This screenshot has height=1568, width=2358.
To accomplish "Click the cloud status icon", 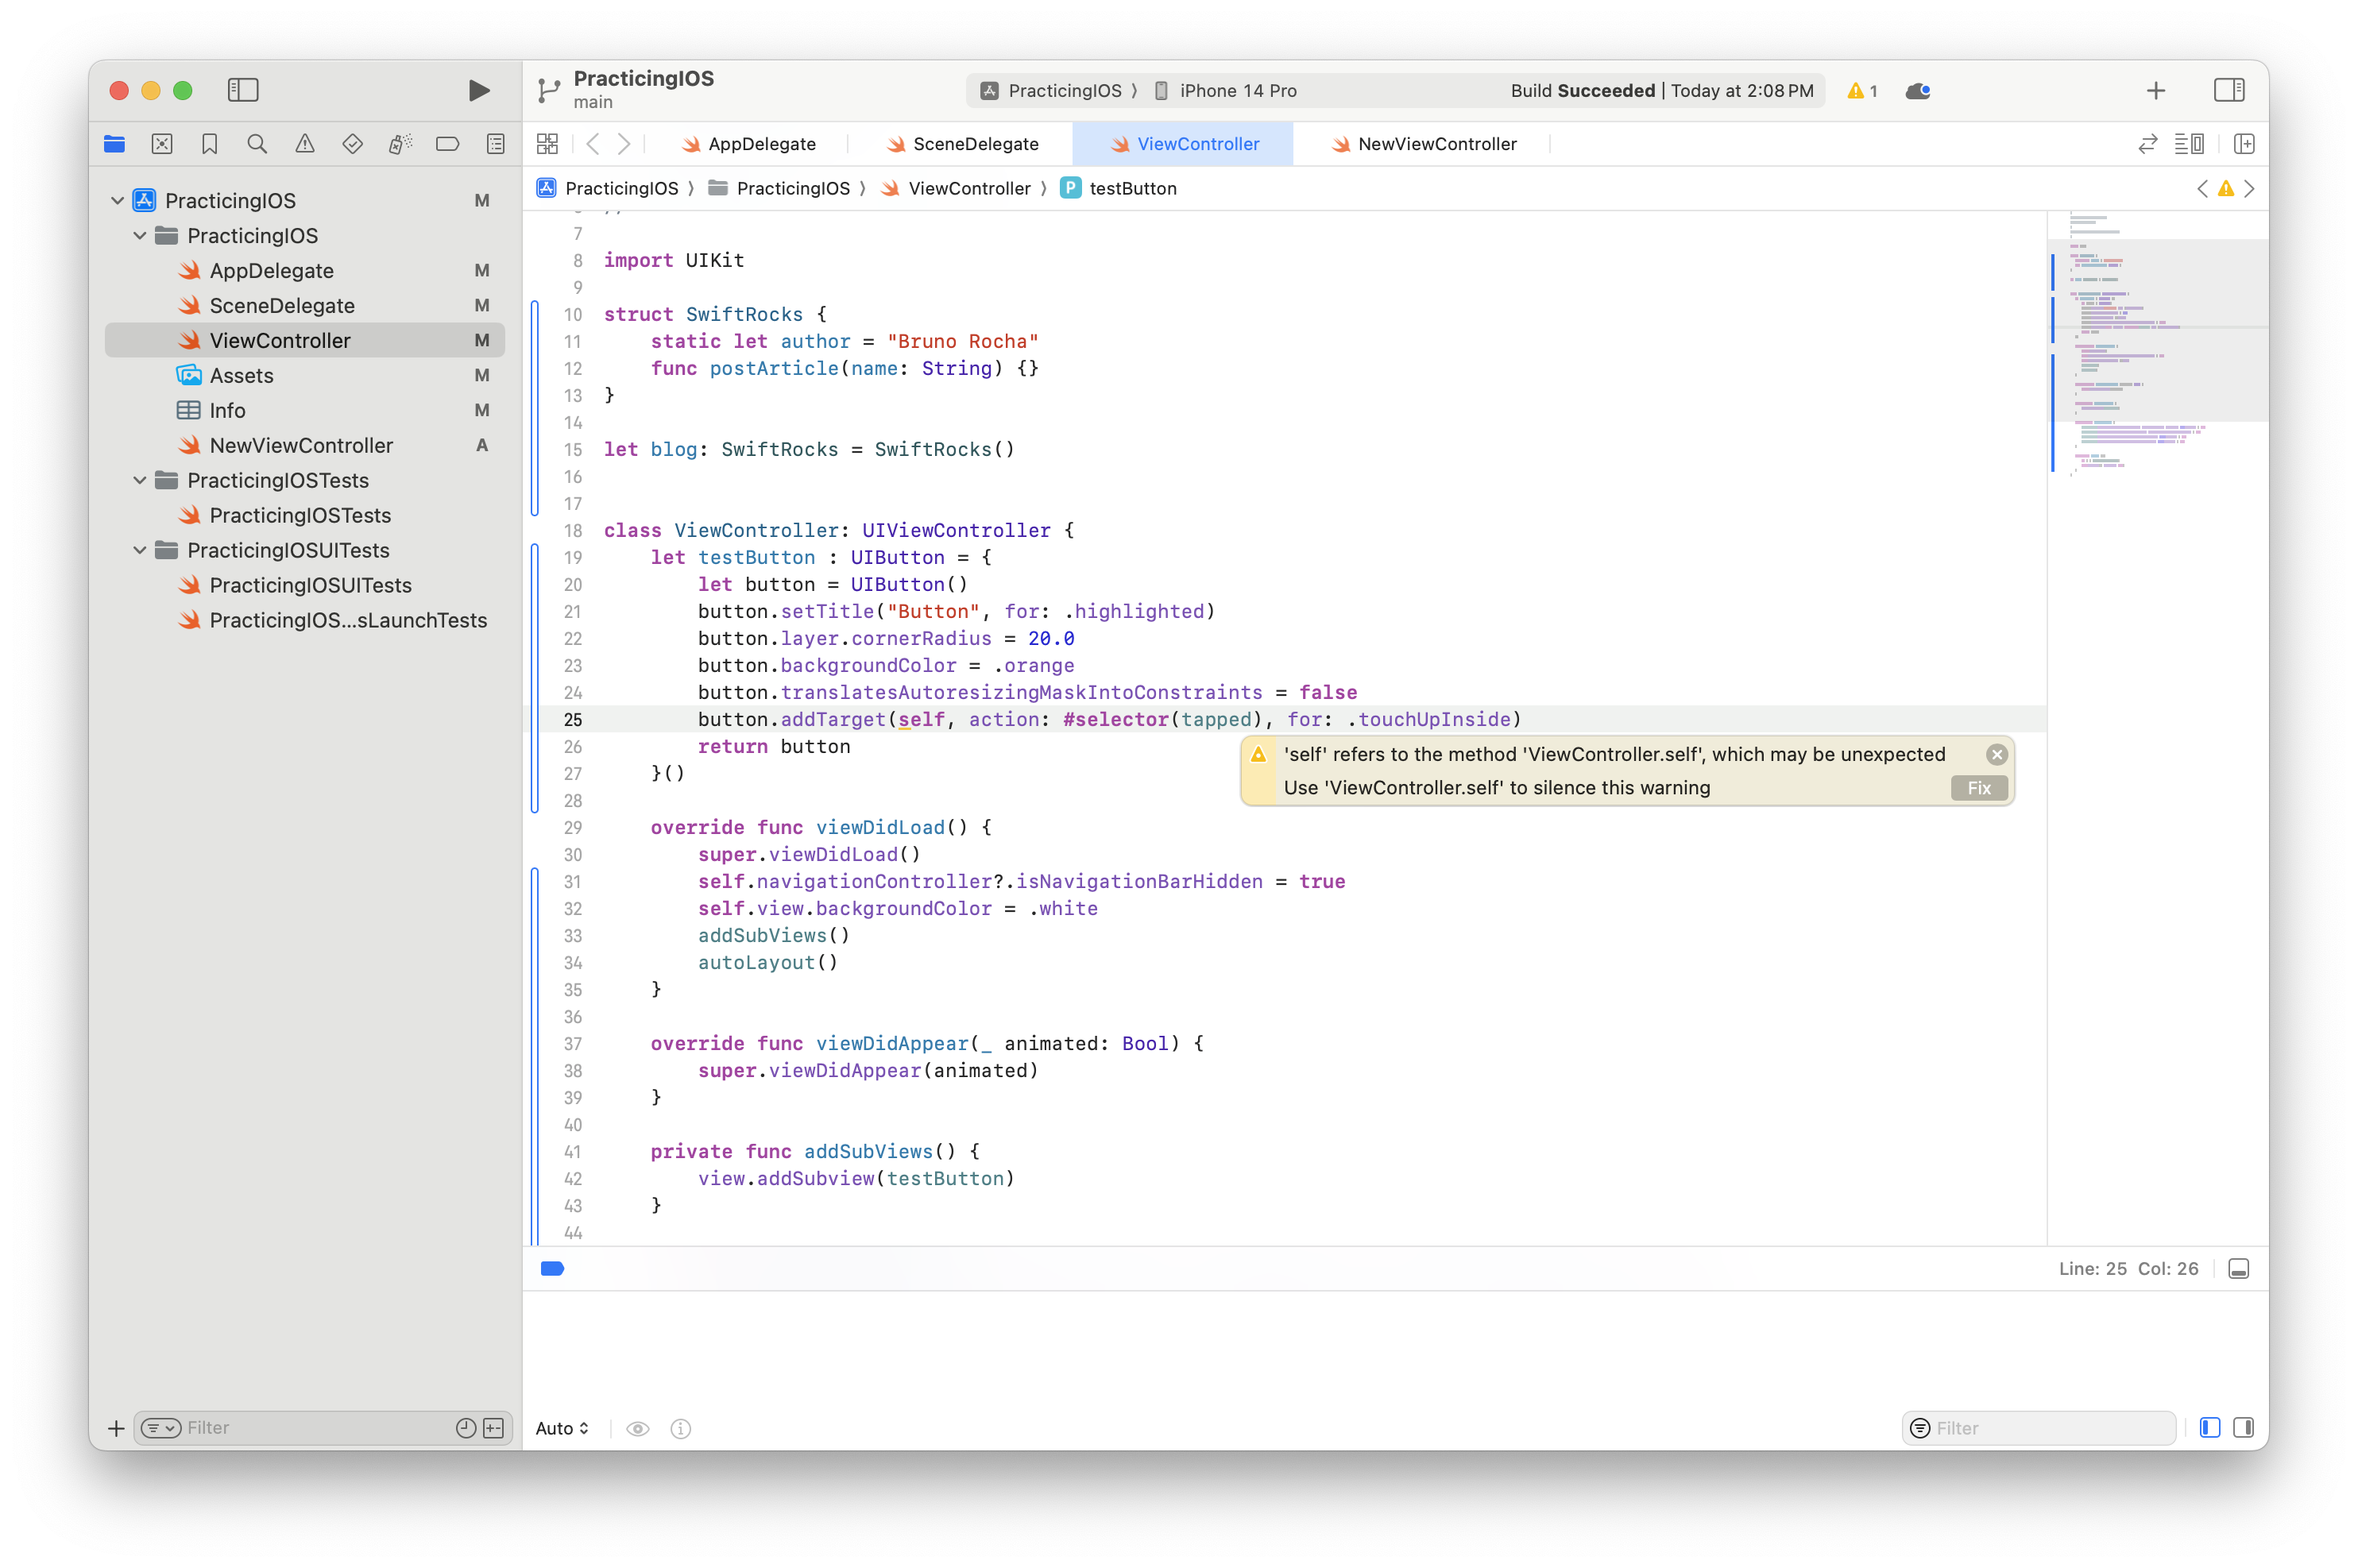I will [x=1917, y=91].
